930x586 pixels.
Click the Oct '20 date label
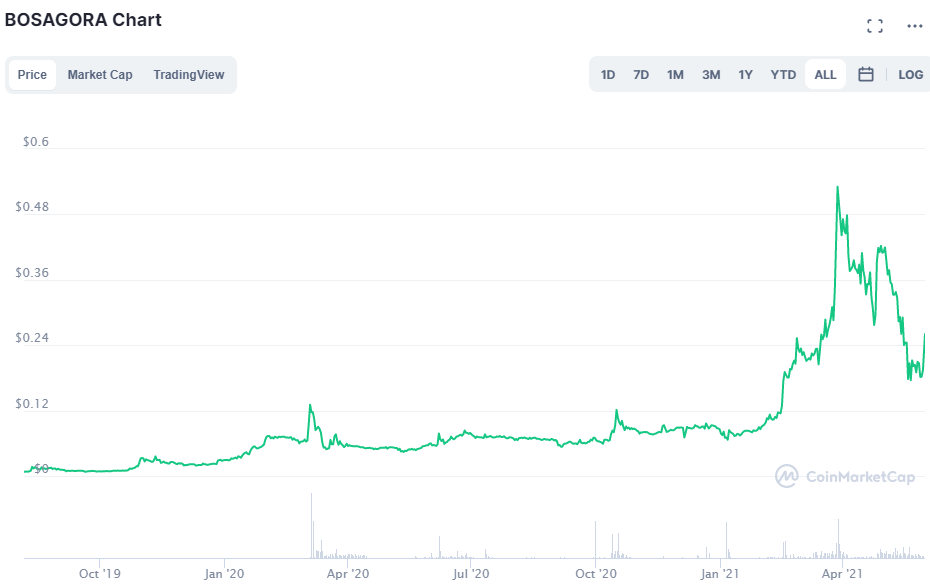point(596,574)
